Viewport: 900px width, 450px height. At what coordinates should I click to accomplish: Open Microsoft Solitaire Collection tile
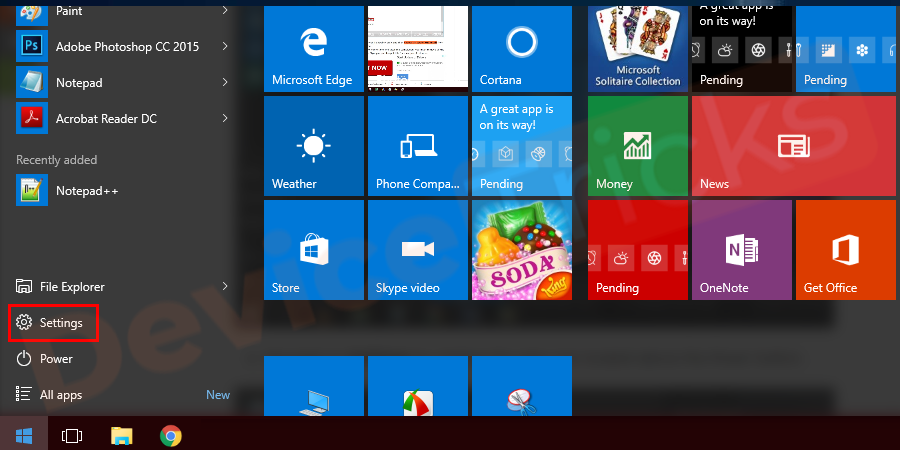638,48
